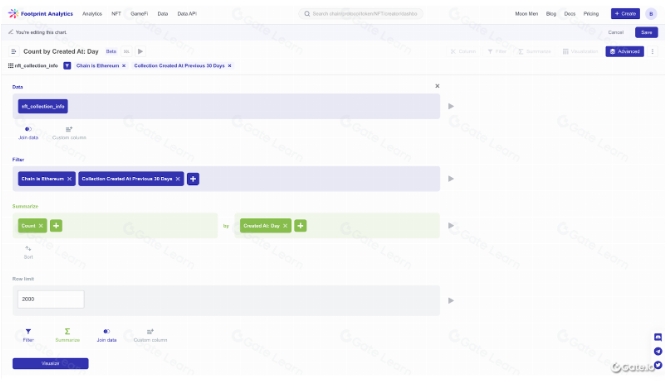Remove the Count metric chip
672x382 pixels.
[x=41, y=226]
